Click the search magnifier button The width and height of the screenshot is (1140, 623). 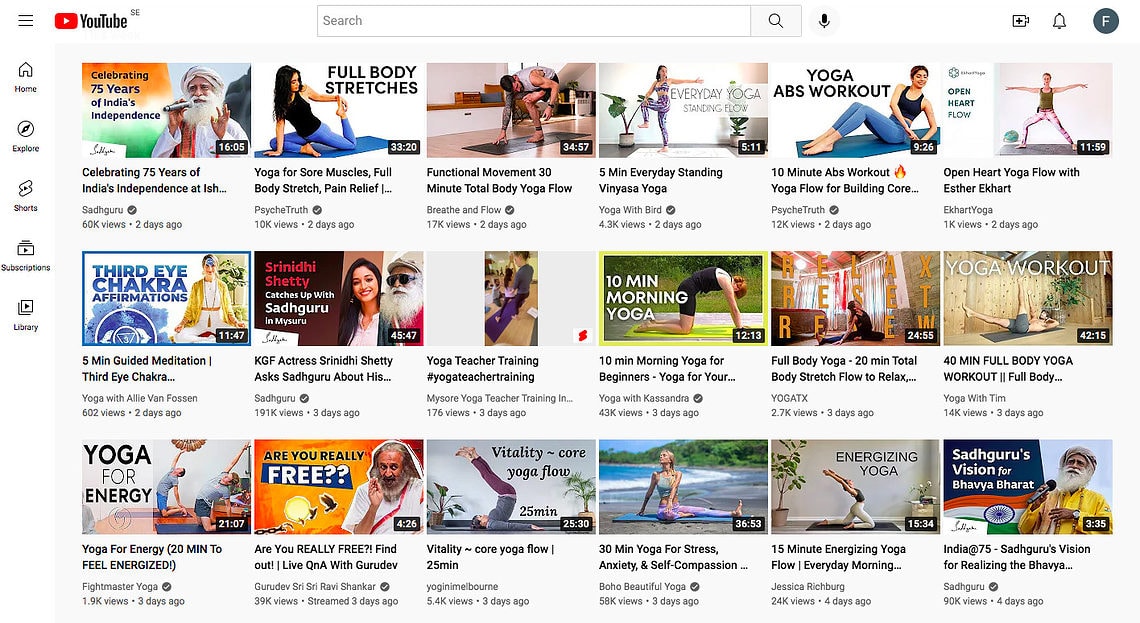point(776,21)
